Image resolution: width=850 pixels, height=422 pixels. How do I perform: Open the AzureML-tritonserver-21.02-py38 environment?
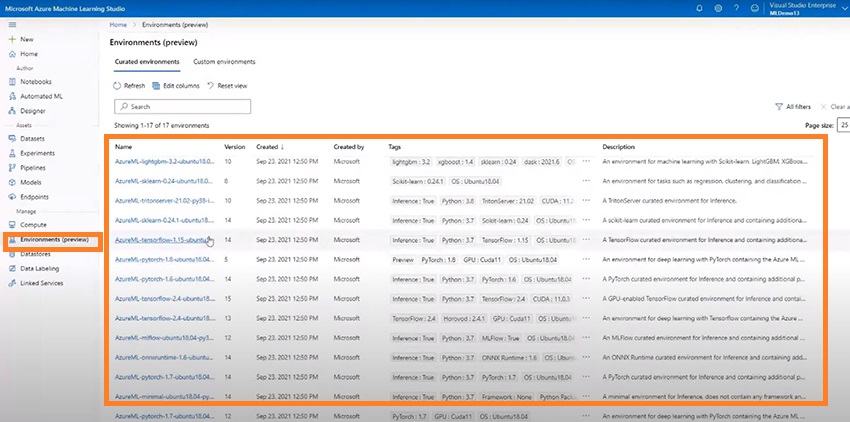(x=165, y=201)
